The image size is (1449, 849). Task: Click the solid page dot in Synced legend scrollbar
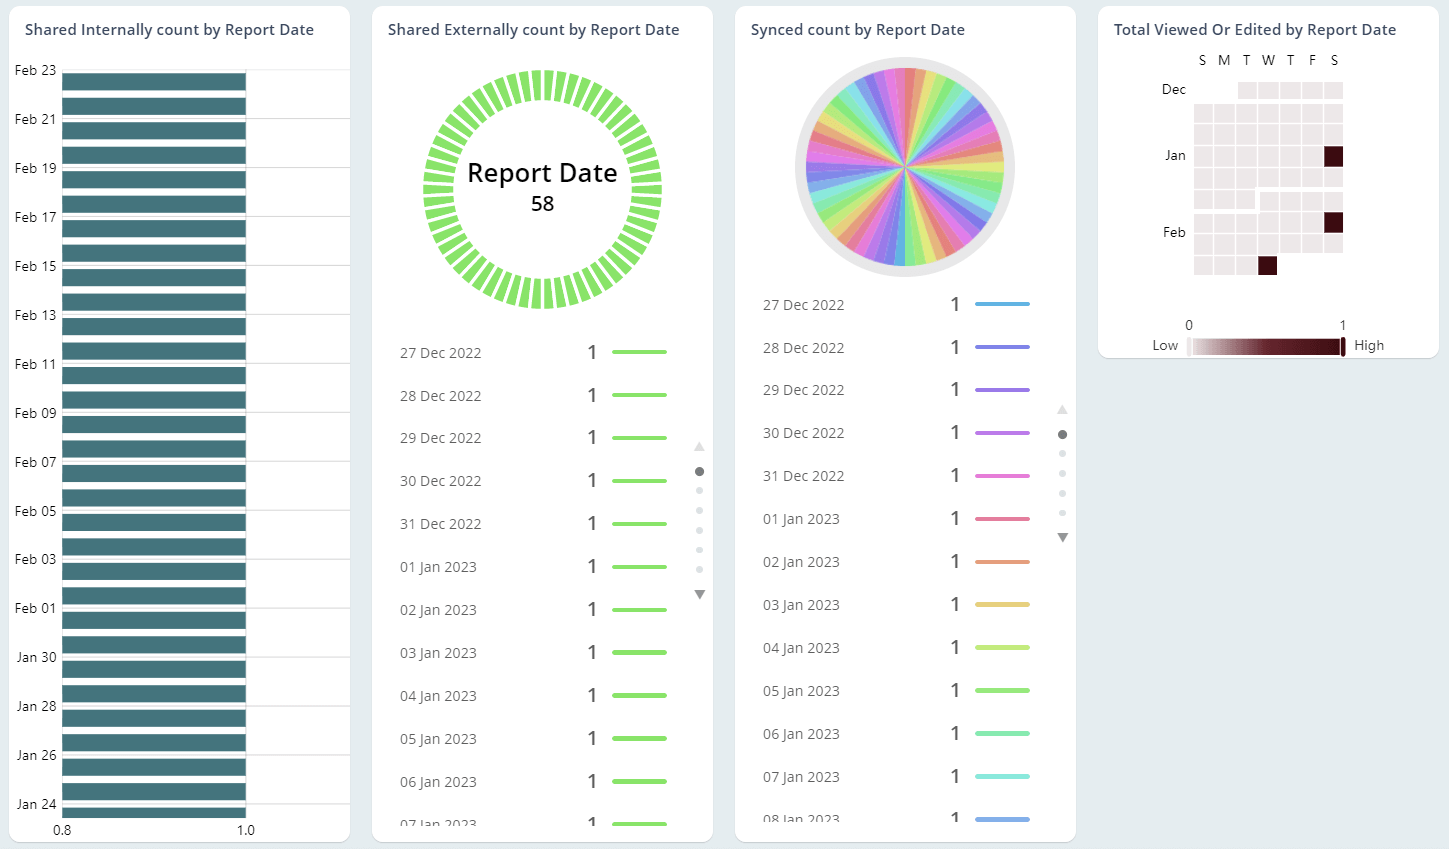tap(1063, 433)
